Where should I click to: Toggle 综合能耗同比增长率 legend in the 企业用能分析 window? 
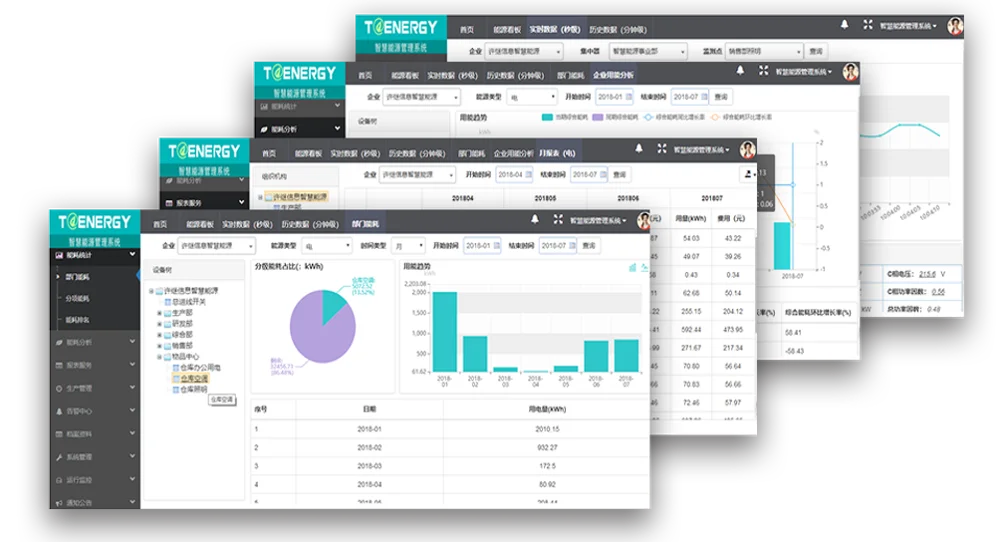(675, 117)
